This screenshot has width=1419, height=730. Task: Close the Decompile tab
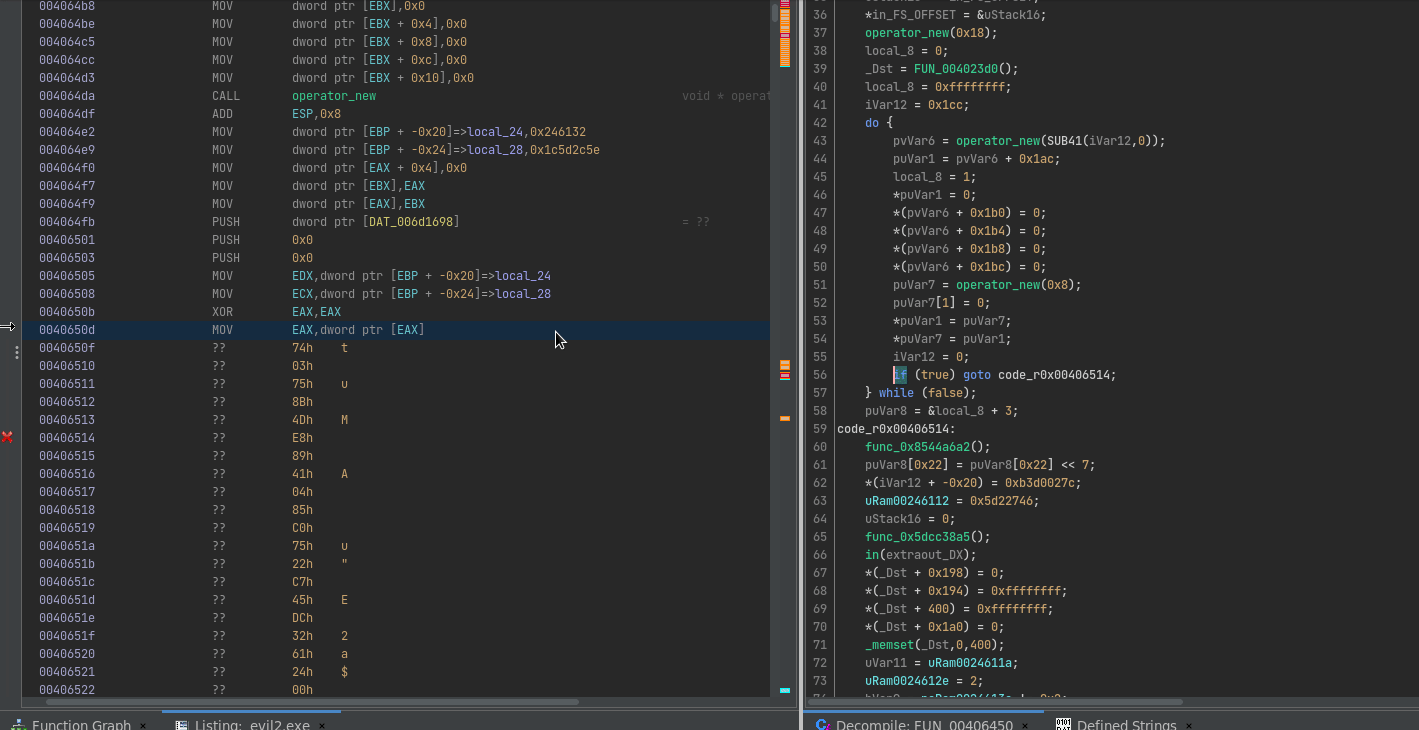pyautogui.click(x=1026, y=725)
